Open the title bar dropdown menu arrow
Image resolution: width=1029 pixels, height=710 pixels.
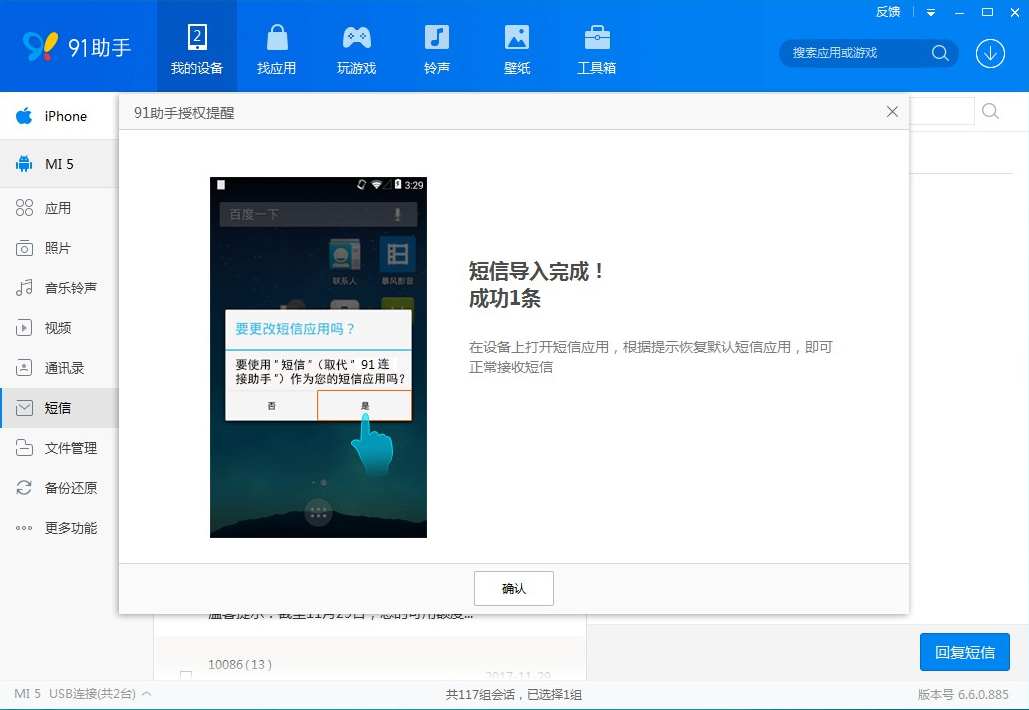coord(931,12)
